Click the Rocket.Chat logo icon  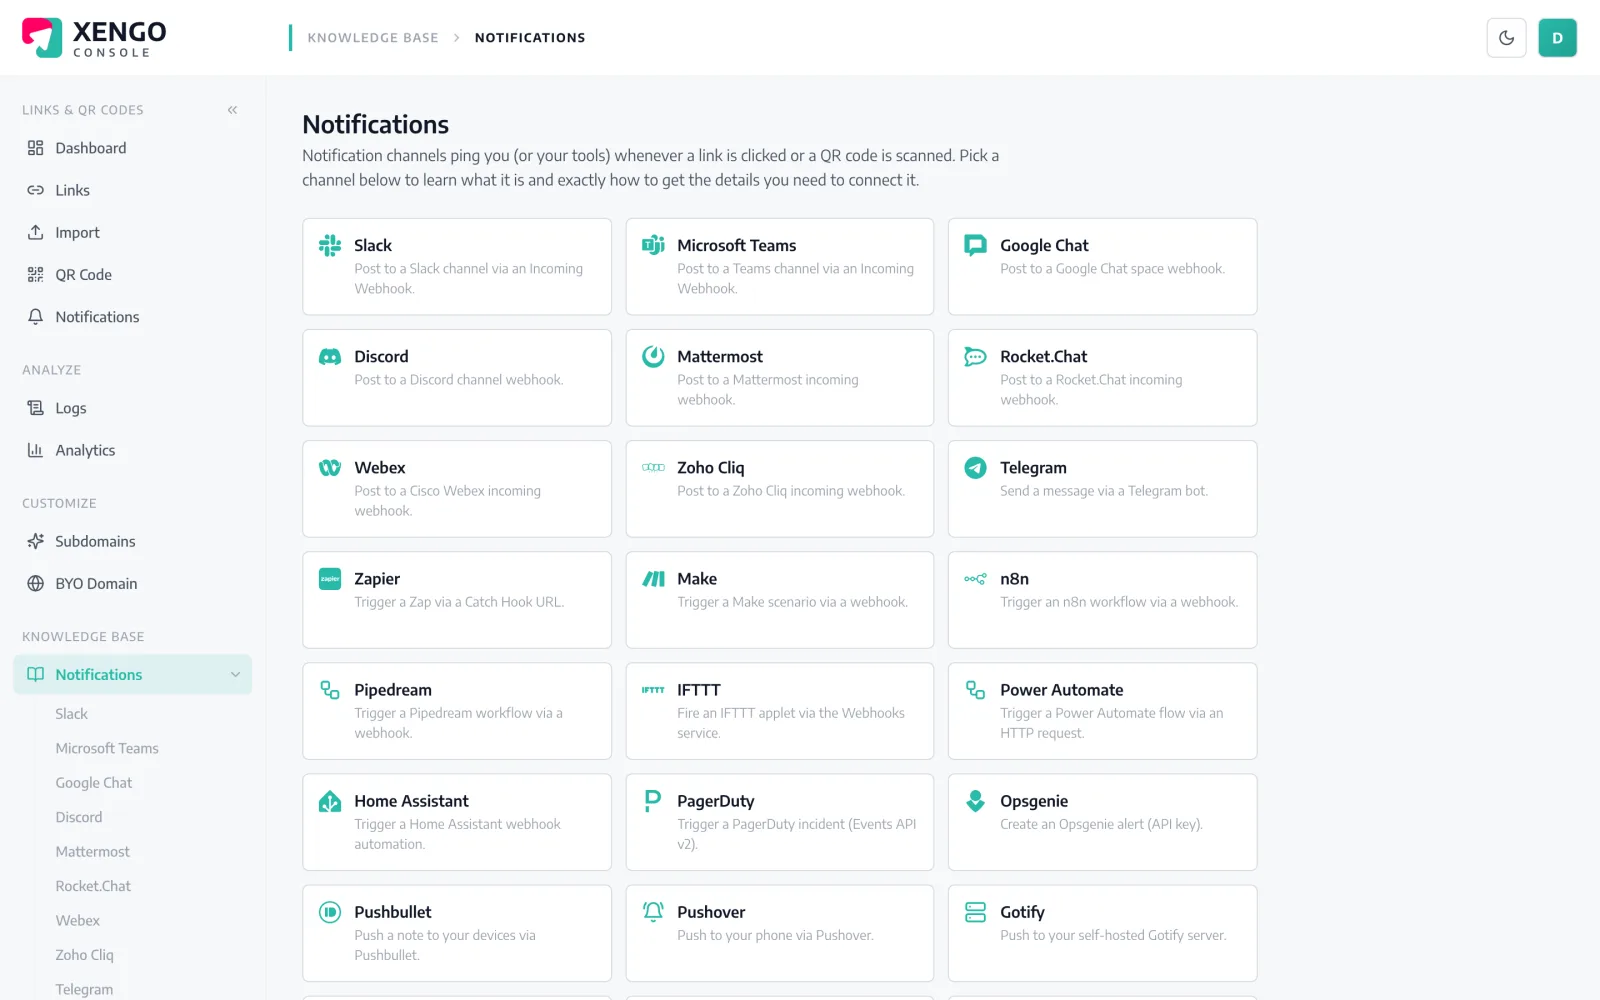click(x=975, y=356)
